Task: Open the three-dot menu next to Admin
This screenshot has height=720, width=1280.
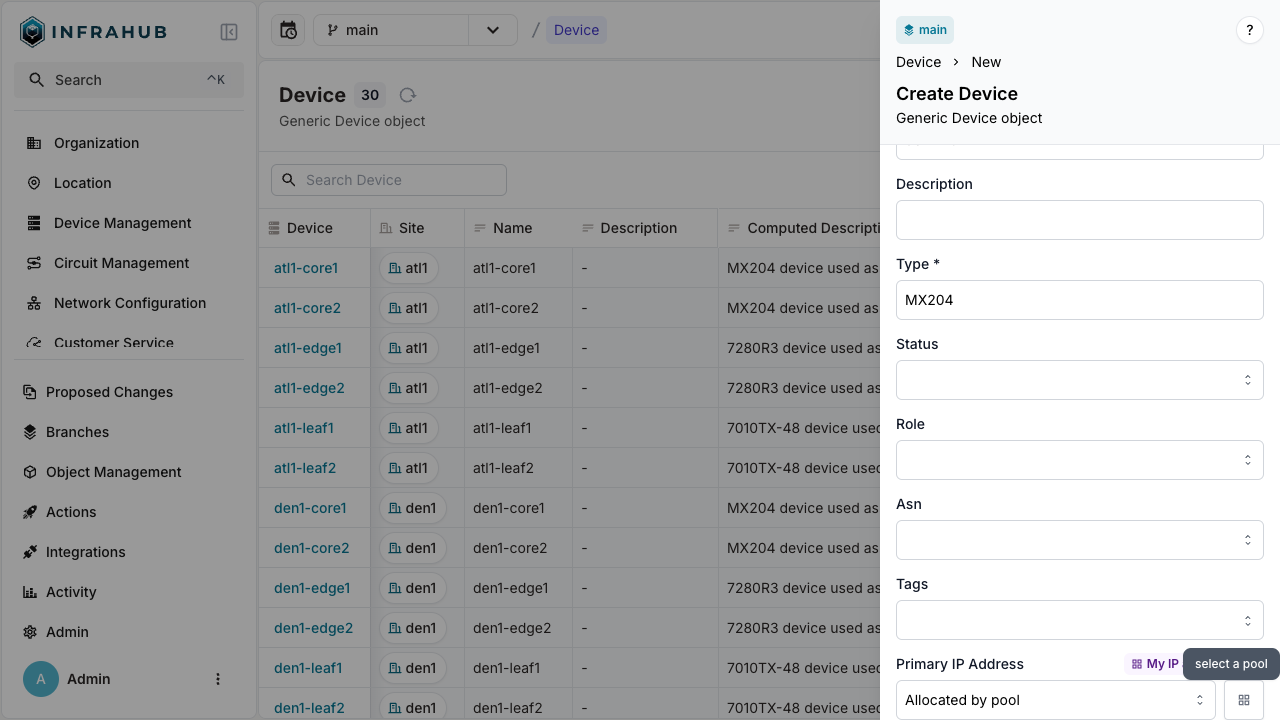Action: pos(218,679)
